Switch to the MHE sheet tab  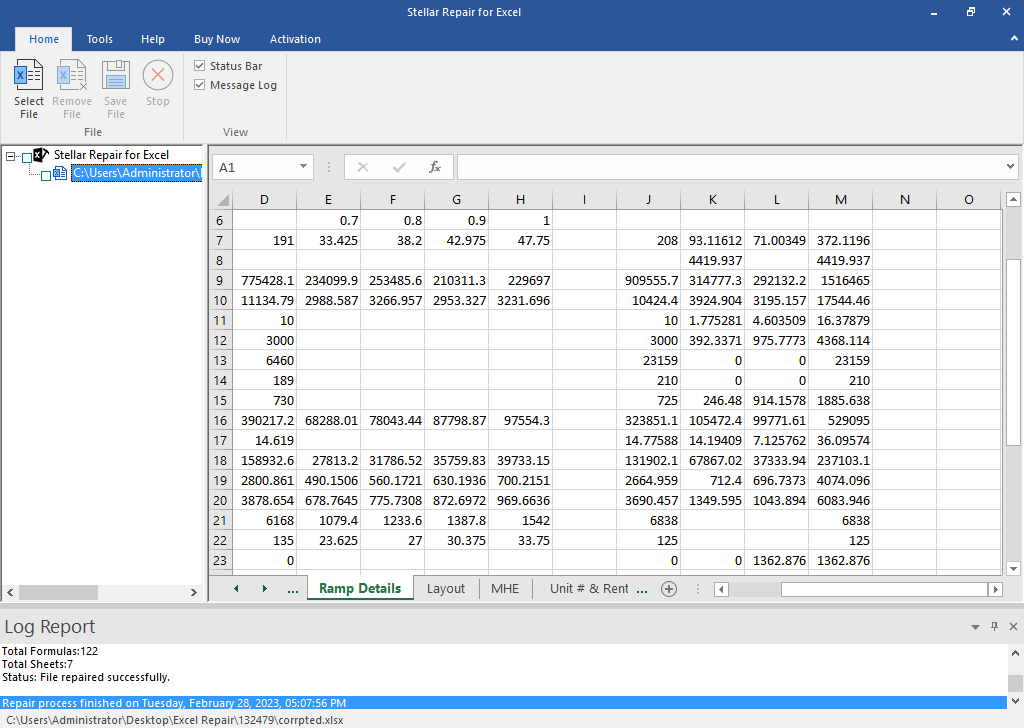click(x=505, y=589)
